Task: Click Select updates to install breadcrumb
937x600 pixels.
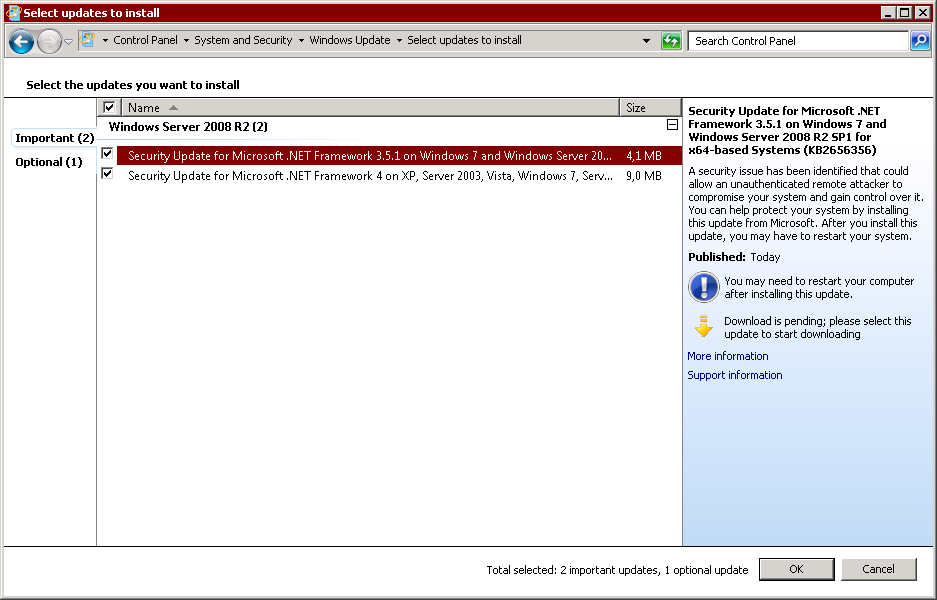Action: [x=464, y=40]
